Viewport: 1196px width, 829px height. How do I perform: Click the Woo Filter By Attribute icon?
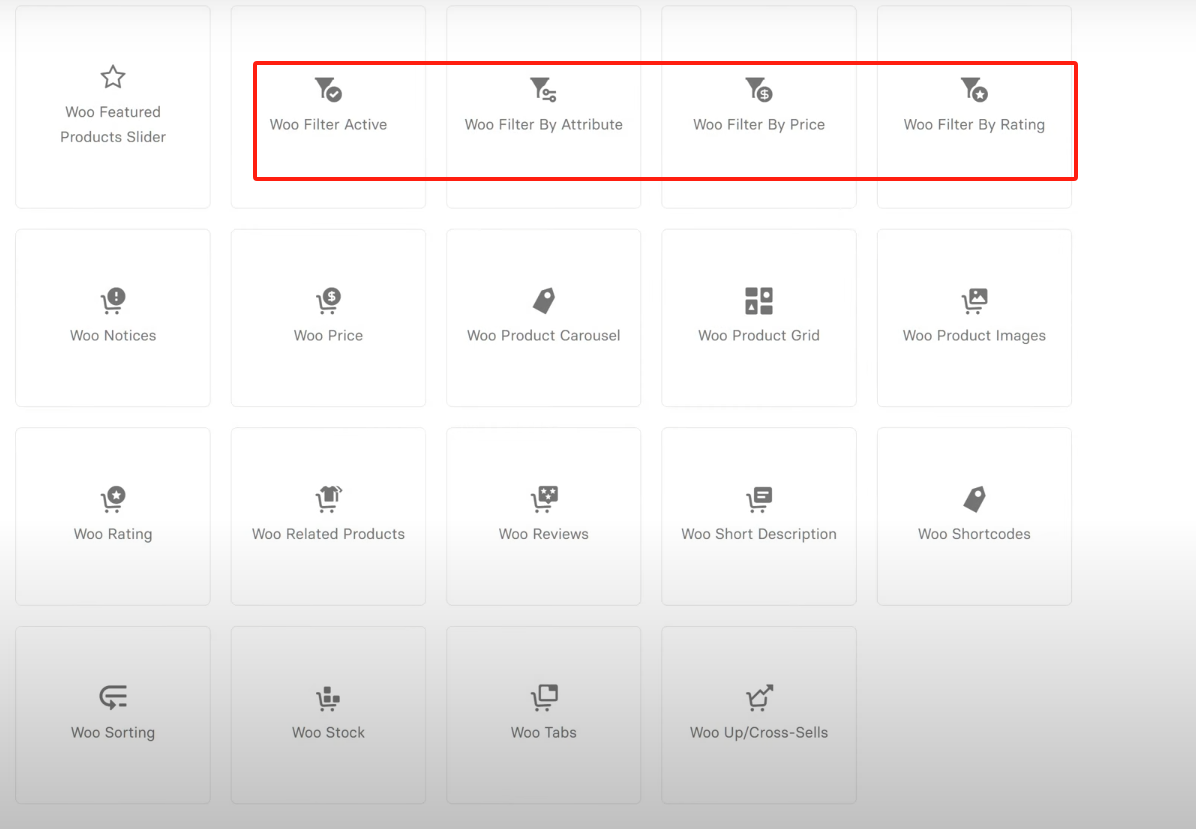pyautogui.click(x=543, y=89)
